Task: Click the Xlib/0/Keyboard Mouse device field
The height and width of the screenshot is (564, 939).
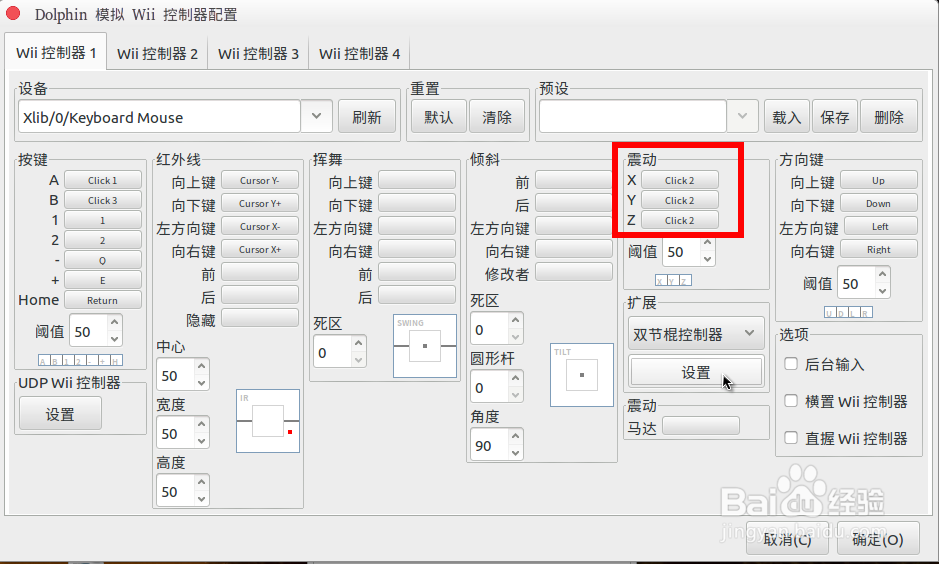Action: pyautogui.click(x=159, y=116)
